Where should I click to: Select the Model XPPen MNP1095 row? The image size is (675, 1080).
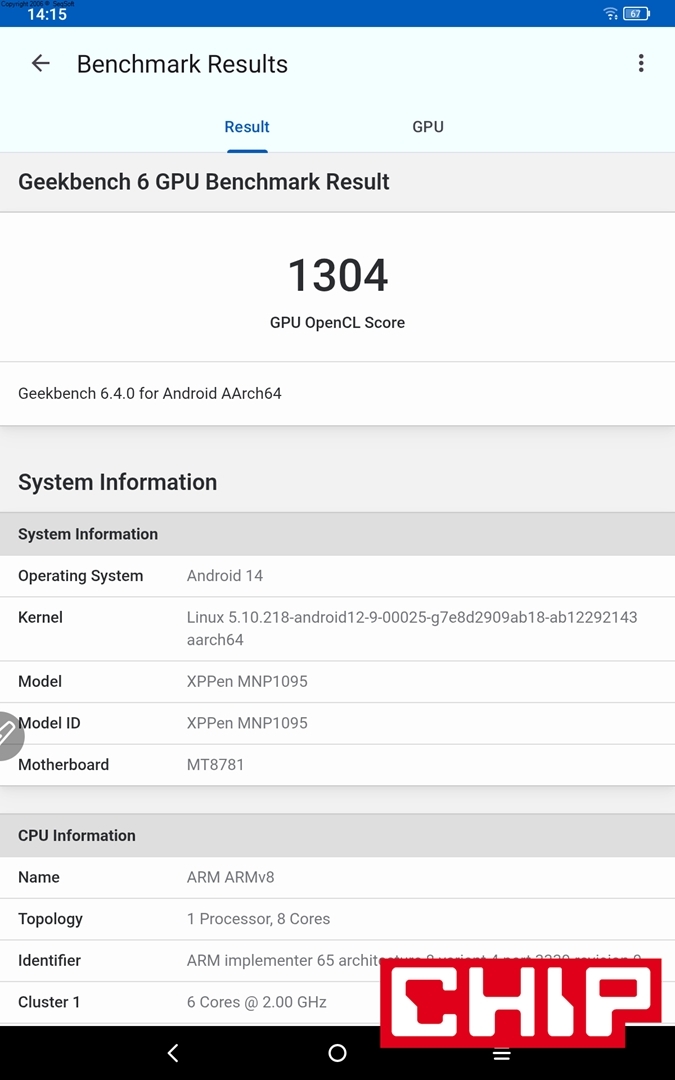337,681
